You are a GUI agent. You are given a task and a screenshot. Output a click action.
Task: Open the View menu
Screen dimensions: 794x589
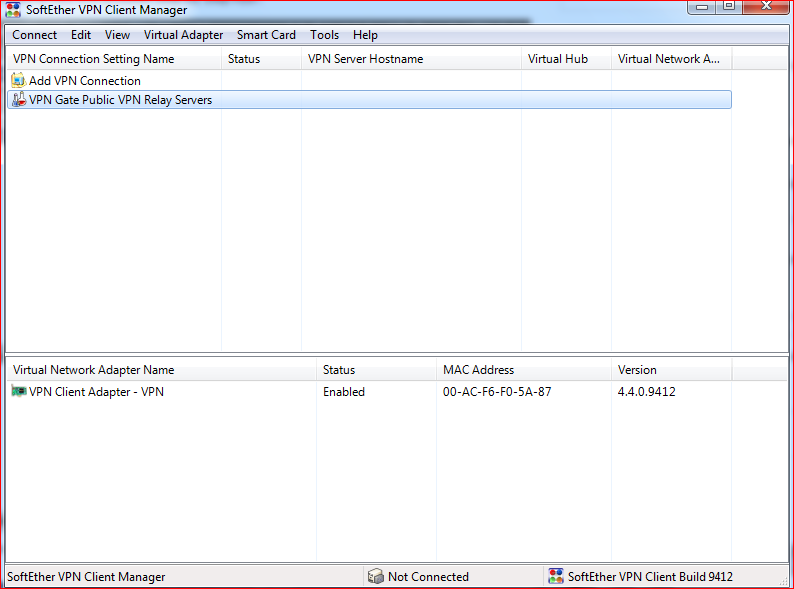(x=117, y=35)
